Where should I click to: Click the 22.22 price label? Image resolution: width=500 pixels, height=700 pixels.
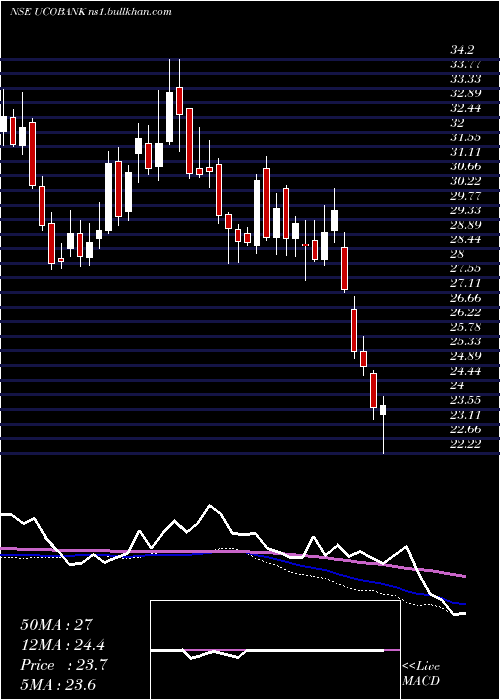[465, 444]
